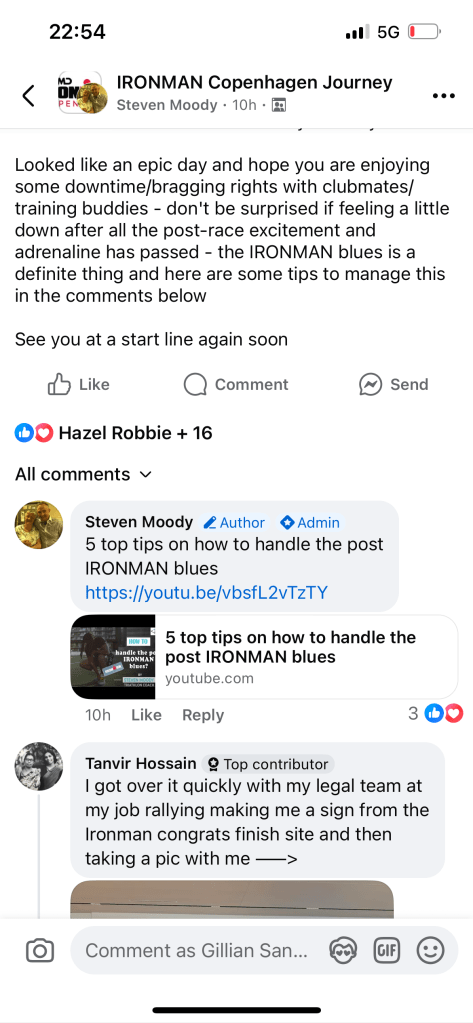This screenshot has height=1023, width=473.
Task: Open avatar stickers icon in comment bar
Action: (343, 951)
